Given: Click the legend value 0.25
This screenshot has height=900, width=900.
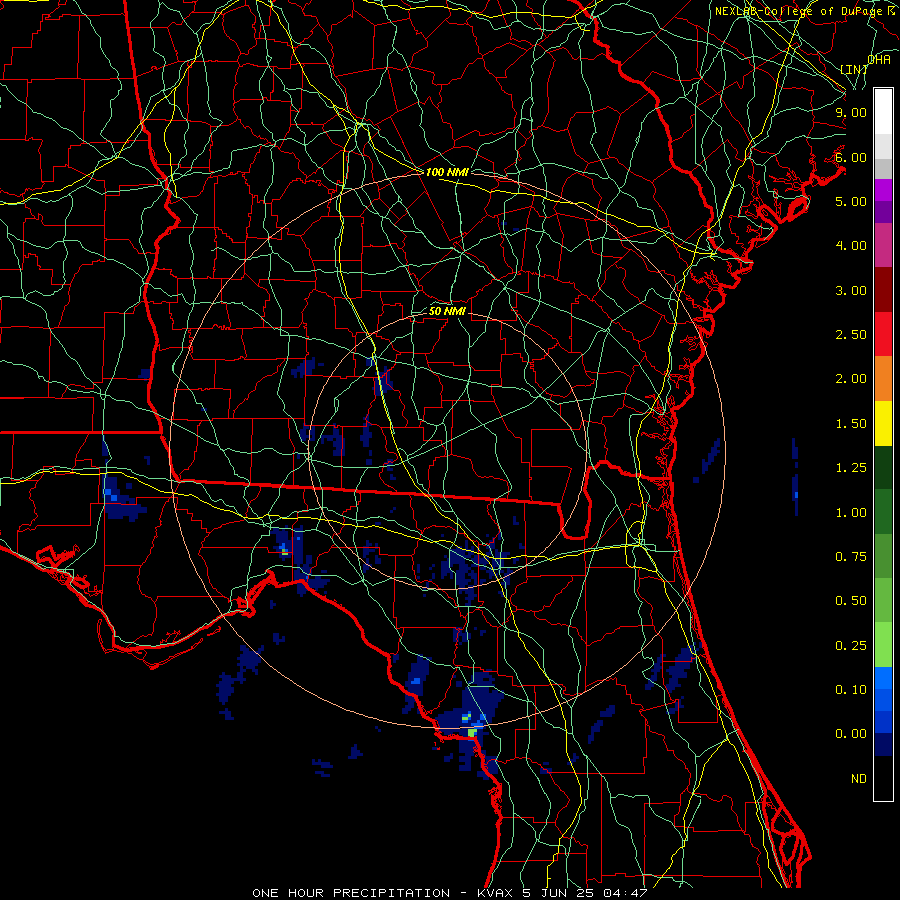Looking at the screenshot, I should coord(851,646).
